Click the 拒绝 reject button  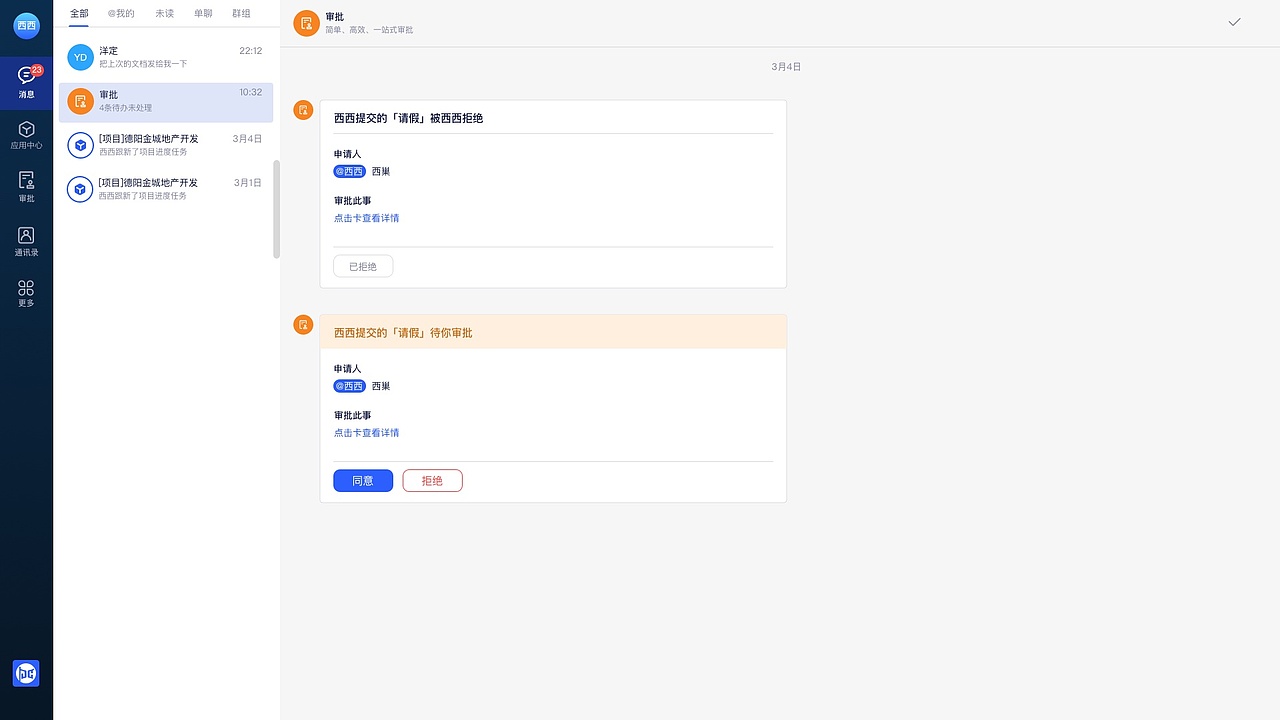(x=432, y=480)
